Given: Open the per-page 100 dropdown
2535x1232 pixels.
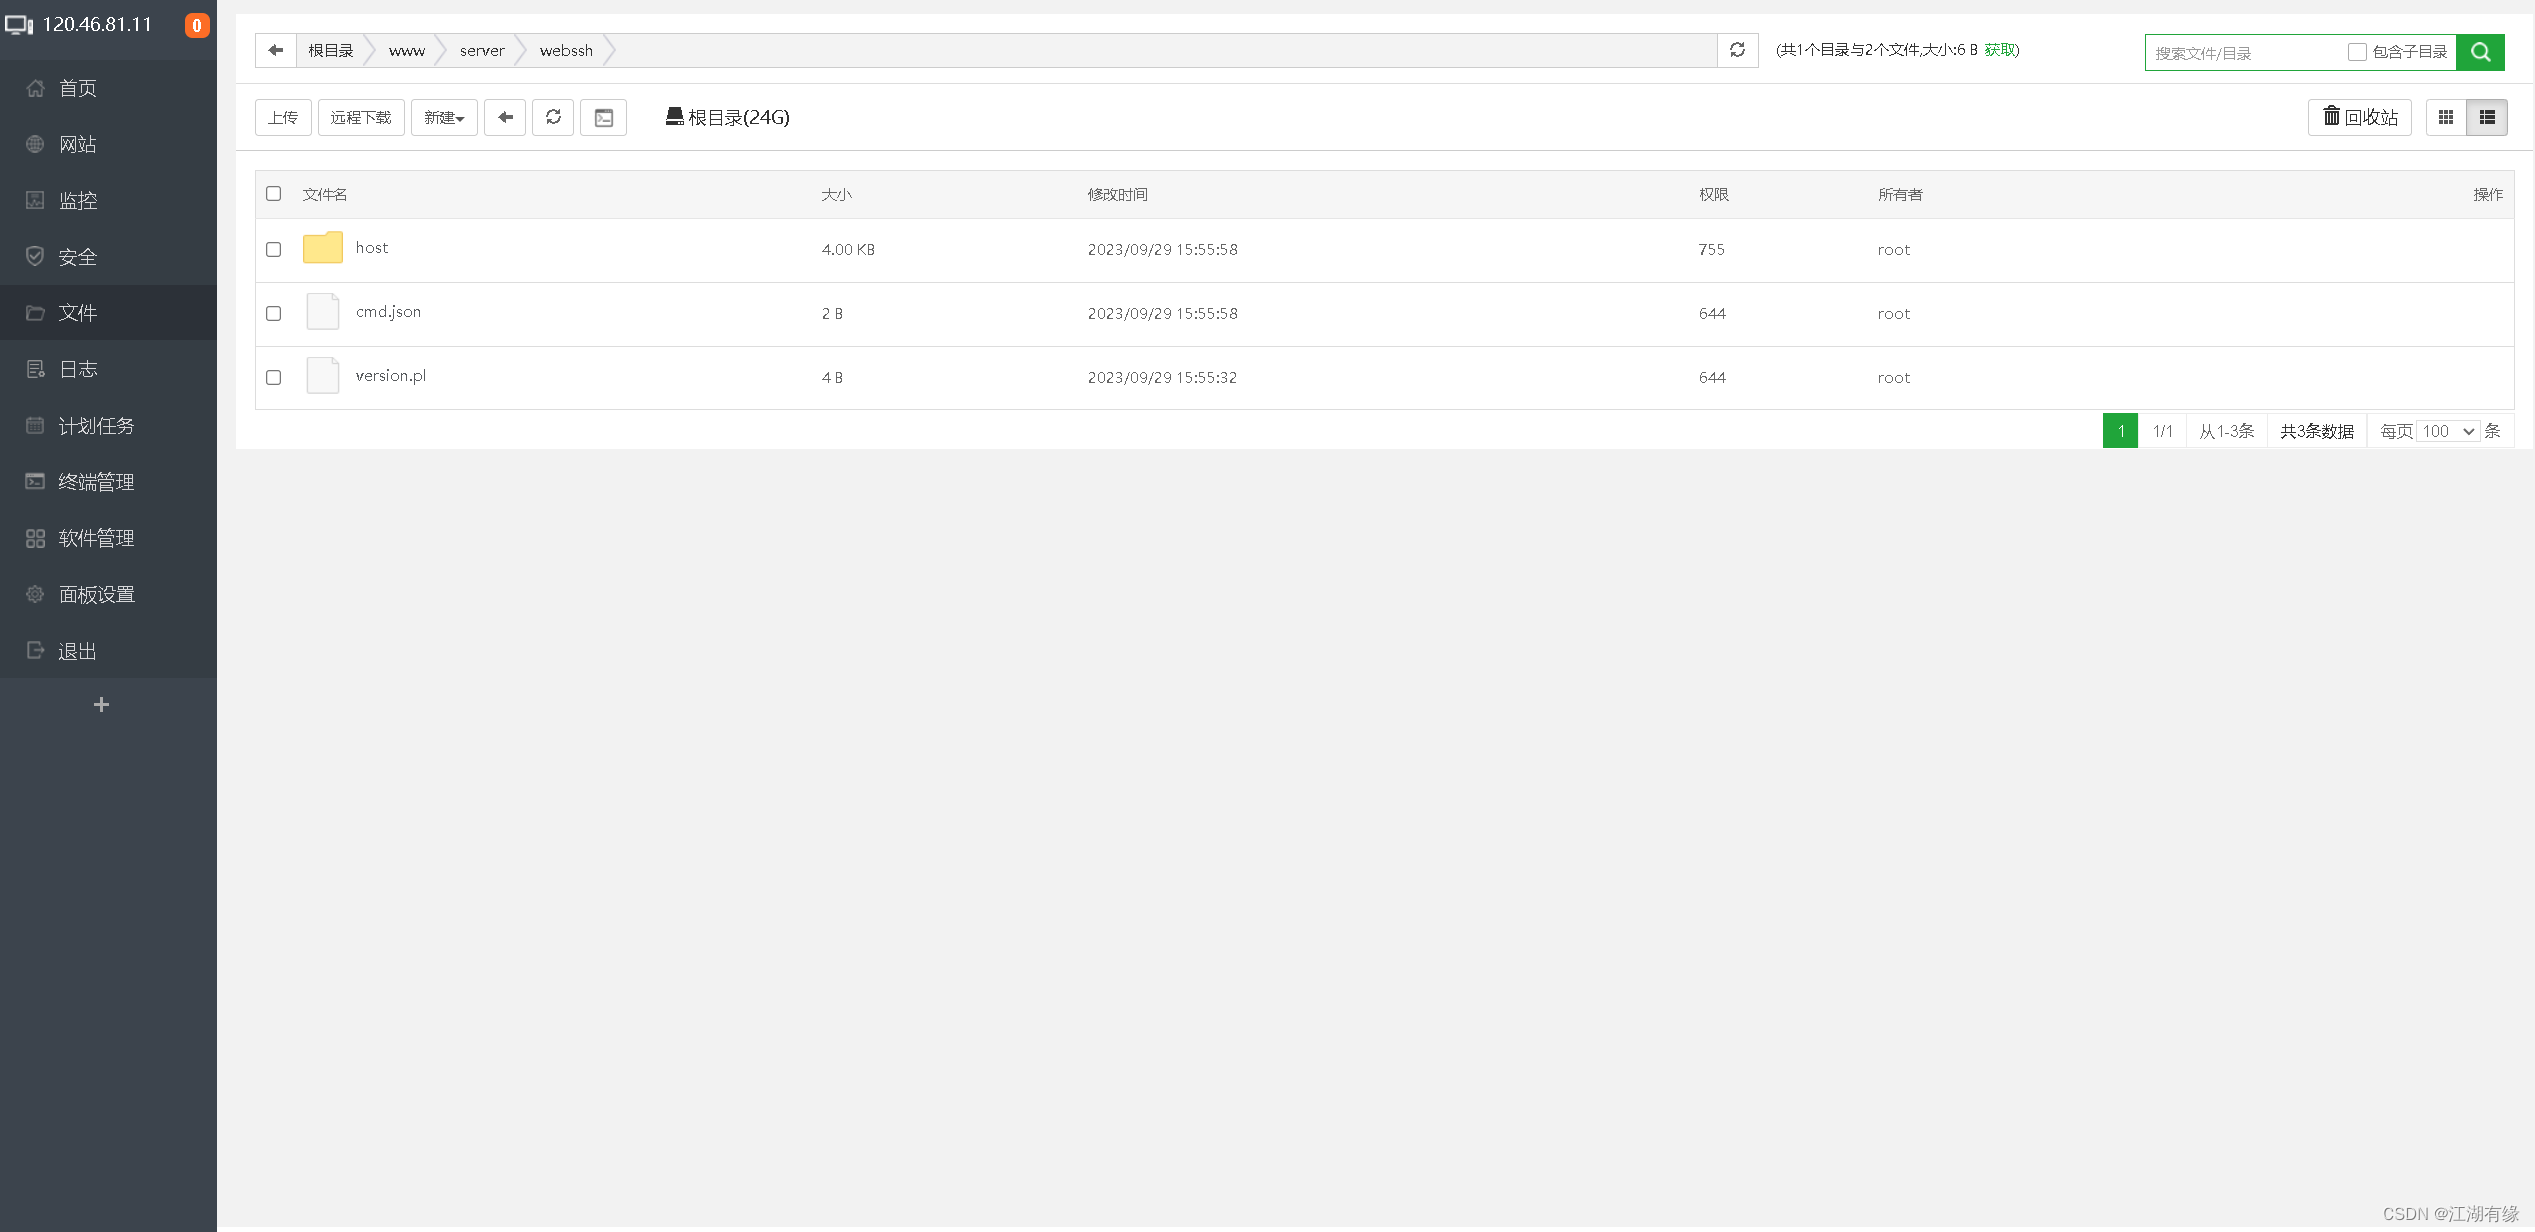Looking at the screenshot, I should 2447,431.
